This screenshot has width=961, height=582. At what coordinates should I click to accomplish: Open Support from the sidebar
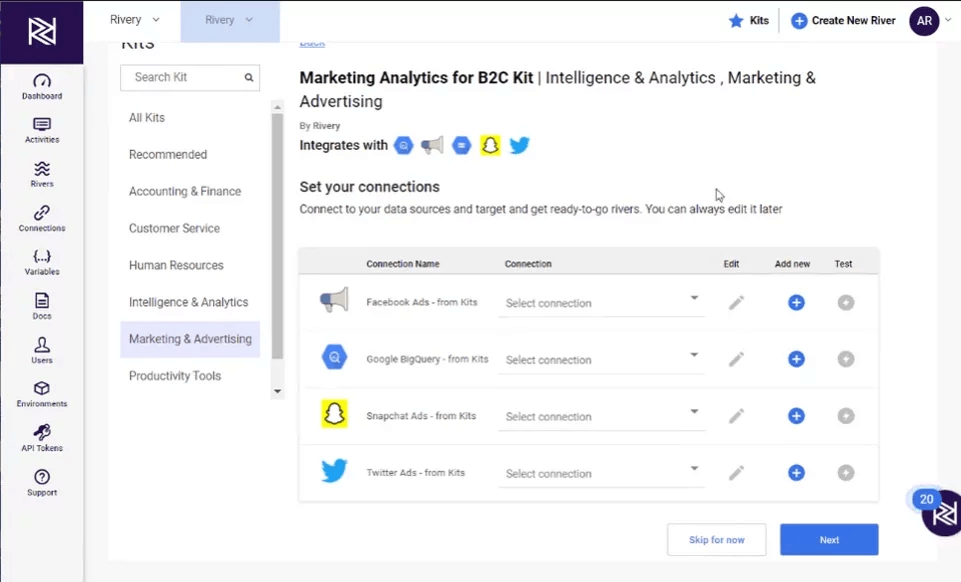42,483
